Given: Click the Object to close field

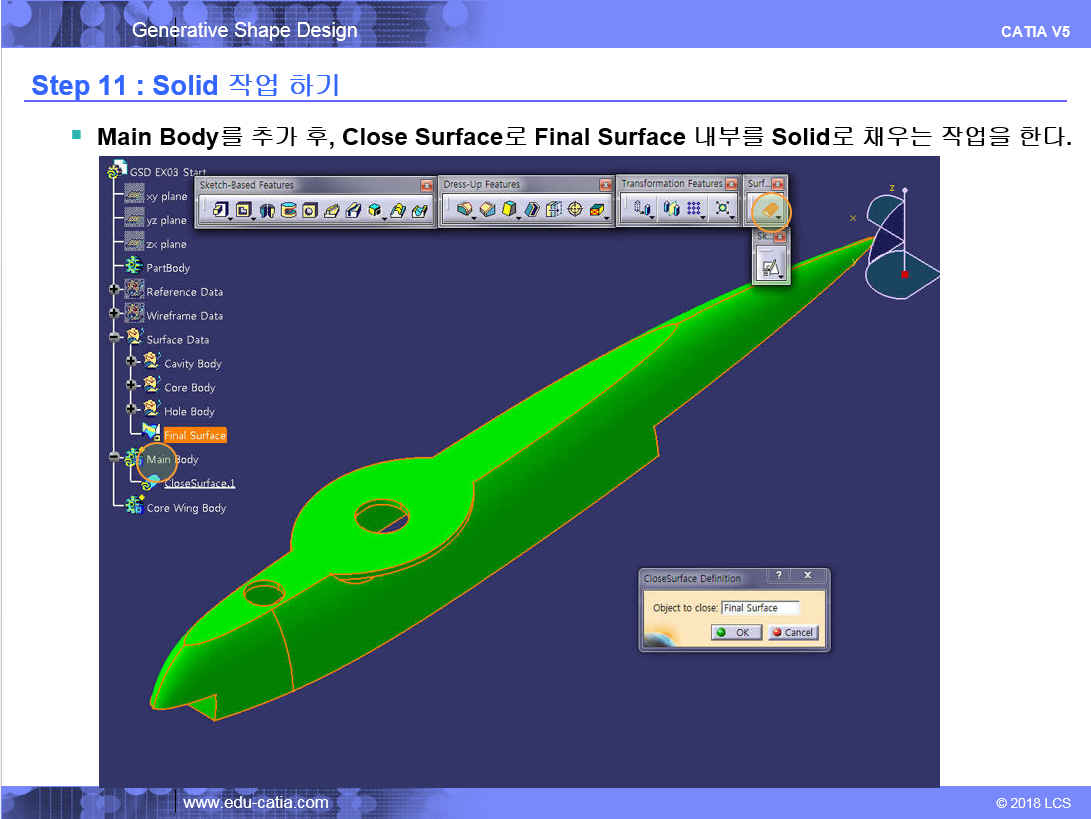Looking at the screenshot, I should [x=759, y=608].
